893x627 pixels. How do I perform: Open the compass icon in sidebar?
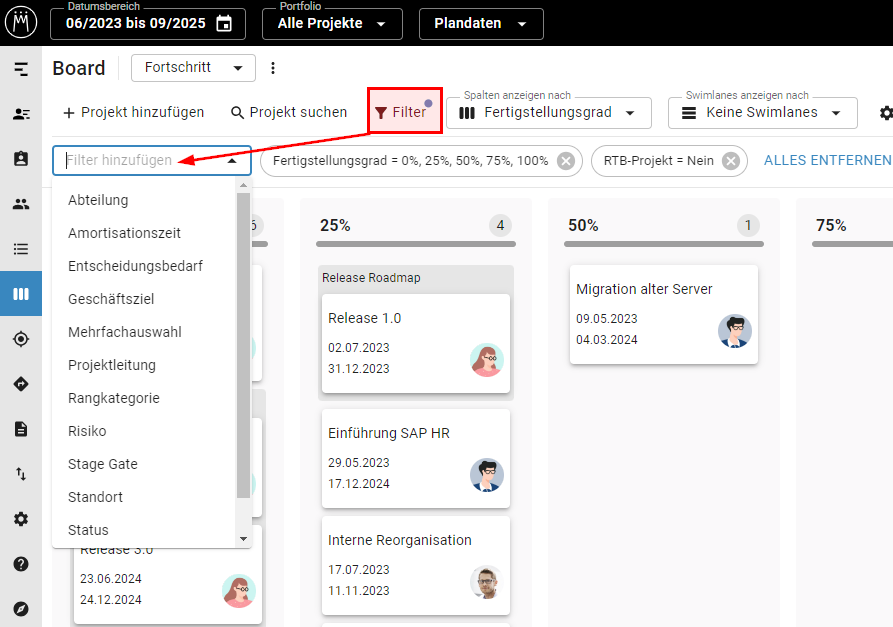21,609
